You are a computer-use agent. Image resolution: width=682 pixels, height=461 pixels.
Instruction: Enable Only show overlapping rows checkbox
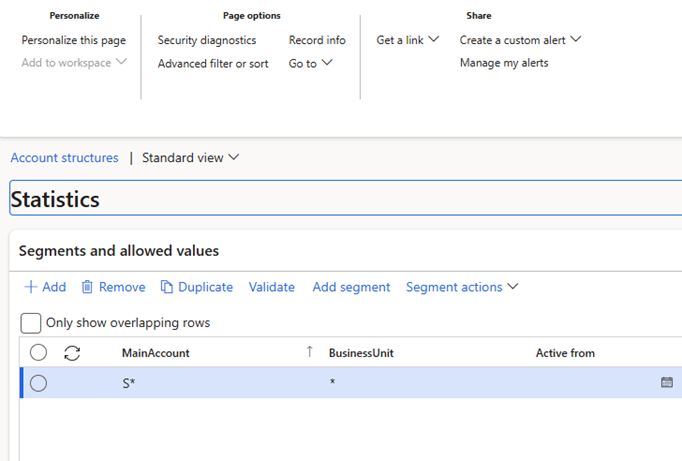pyautogui.click(x=31, y=323)
